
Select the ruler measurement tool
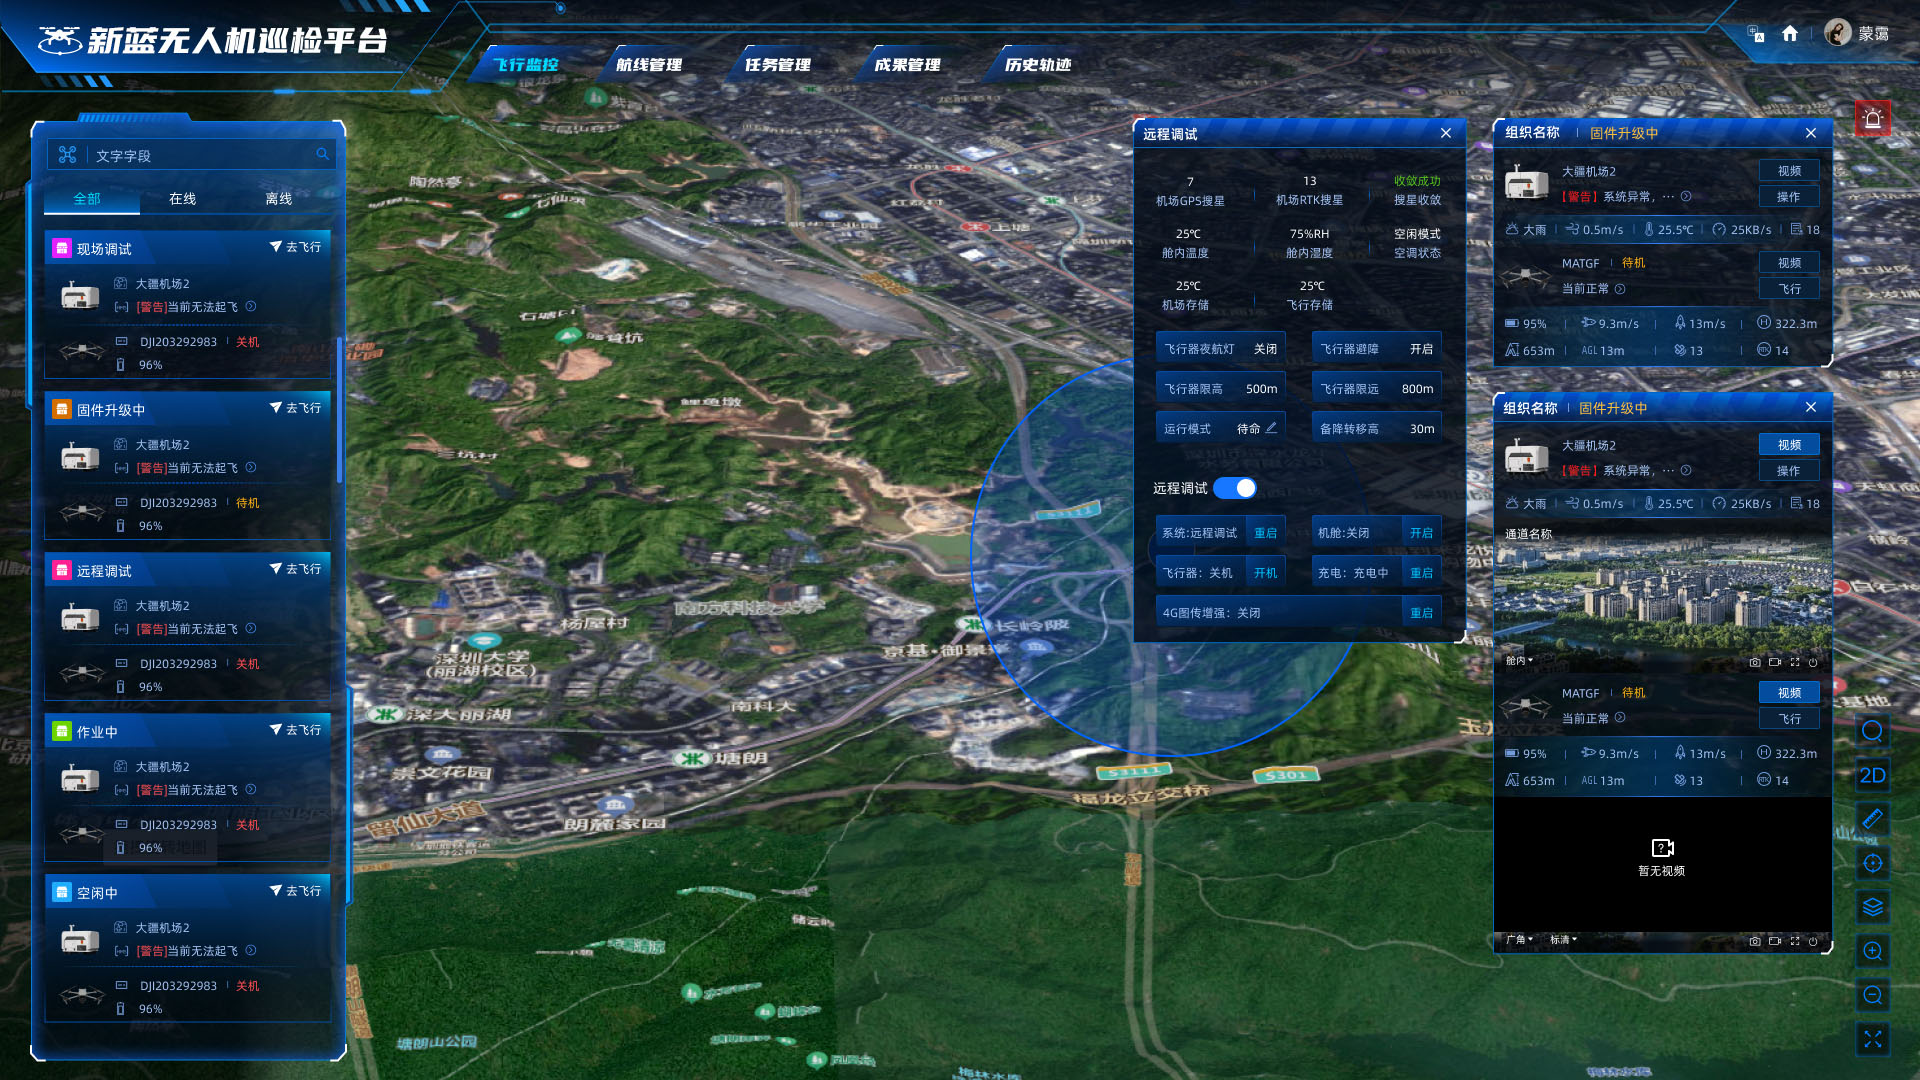[x=1872, y=819]
